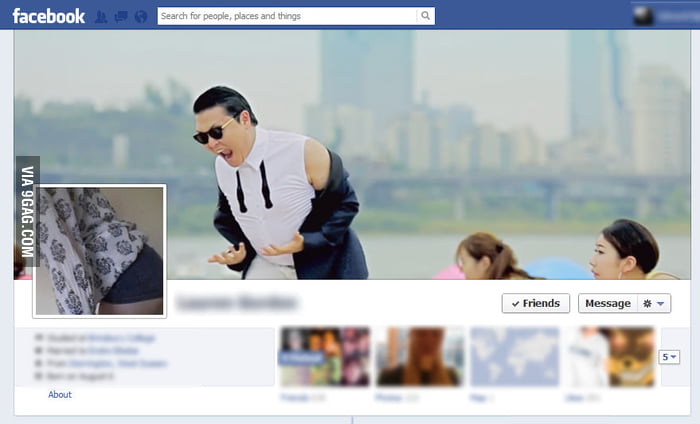Expand the 5 more sections dropdown
700x424 pixels.
point(669,357)
